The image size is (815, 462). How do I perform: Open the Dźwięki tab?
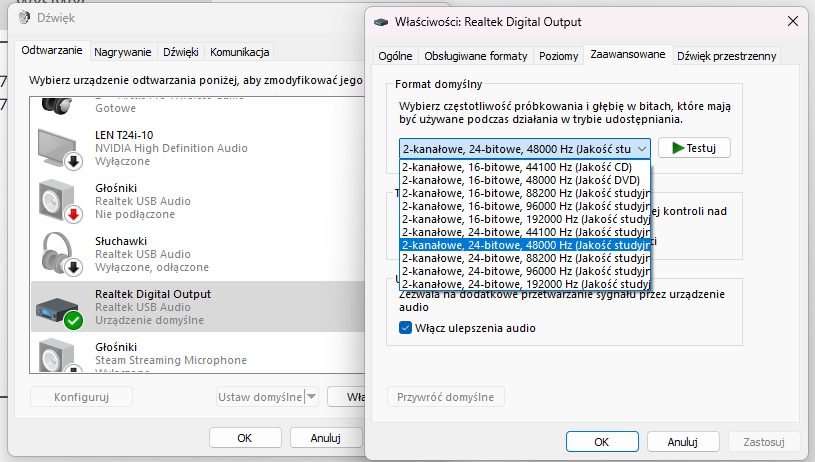[180, 52]
